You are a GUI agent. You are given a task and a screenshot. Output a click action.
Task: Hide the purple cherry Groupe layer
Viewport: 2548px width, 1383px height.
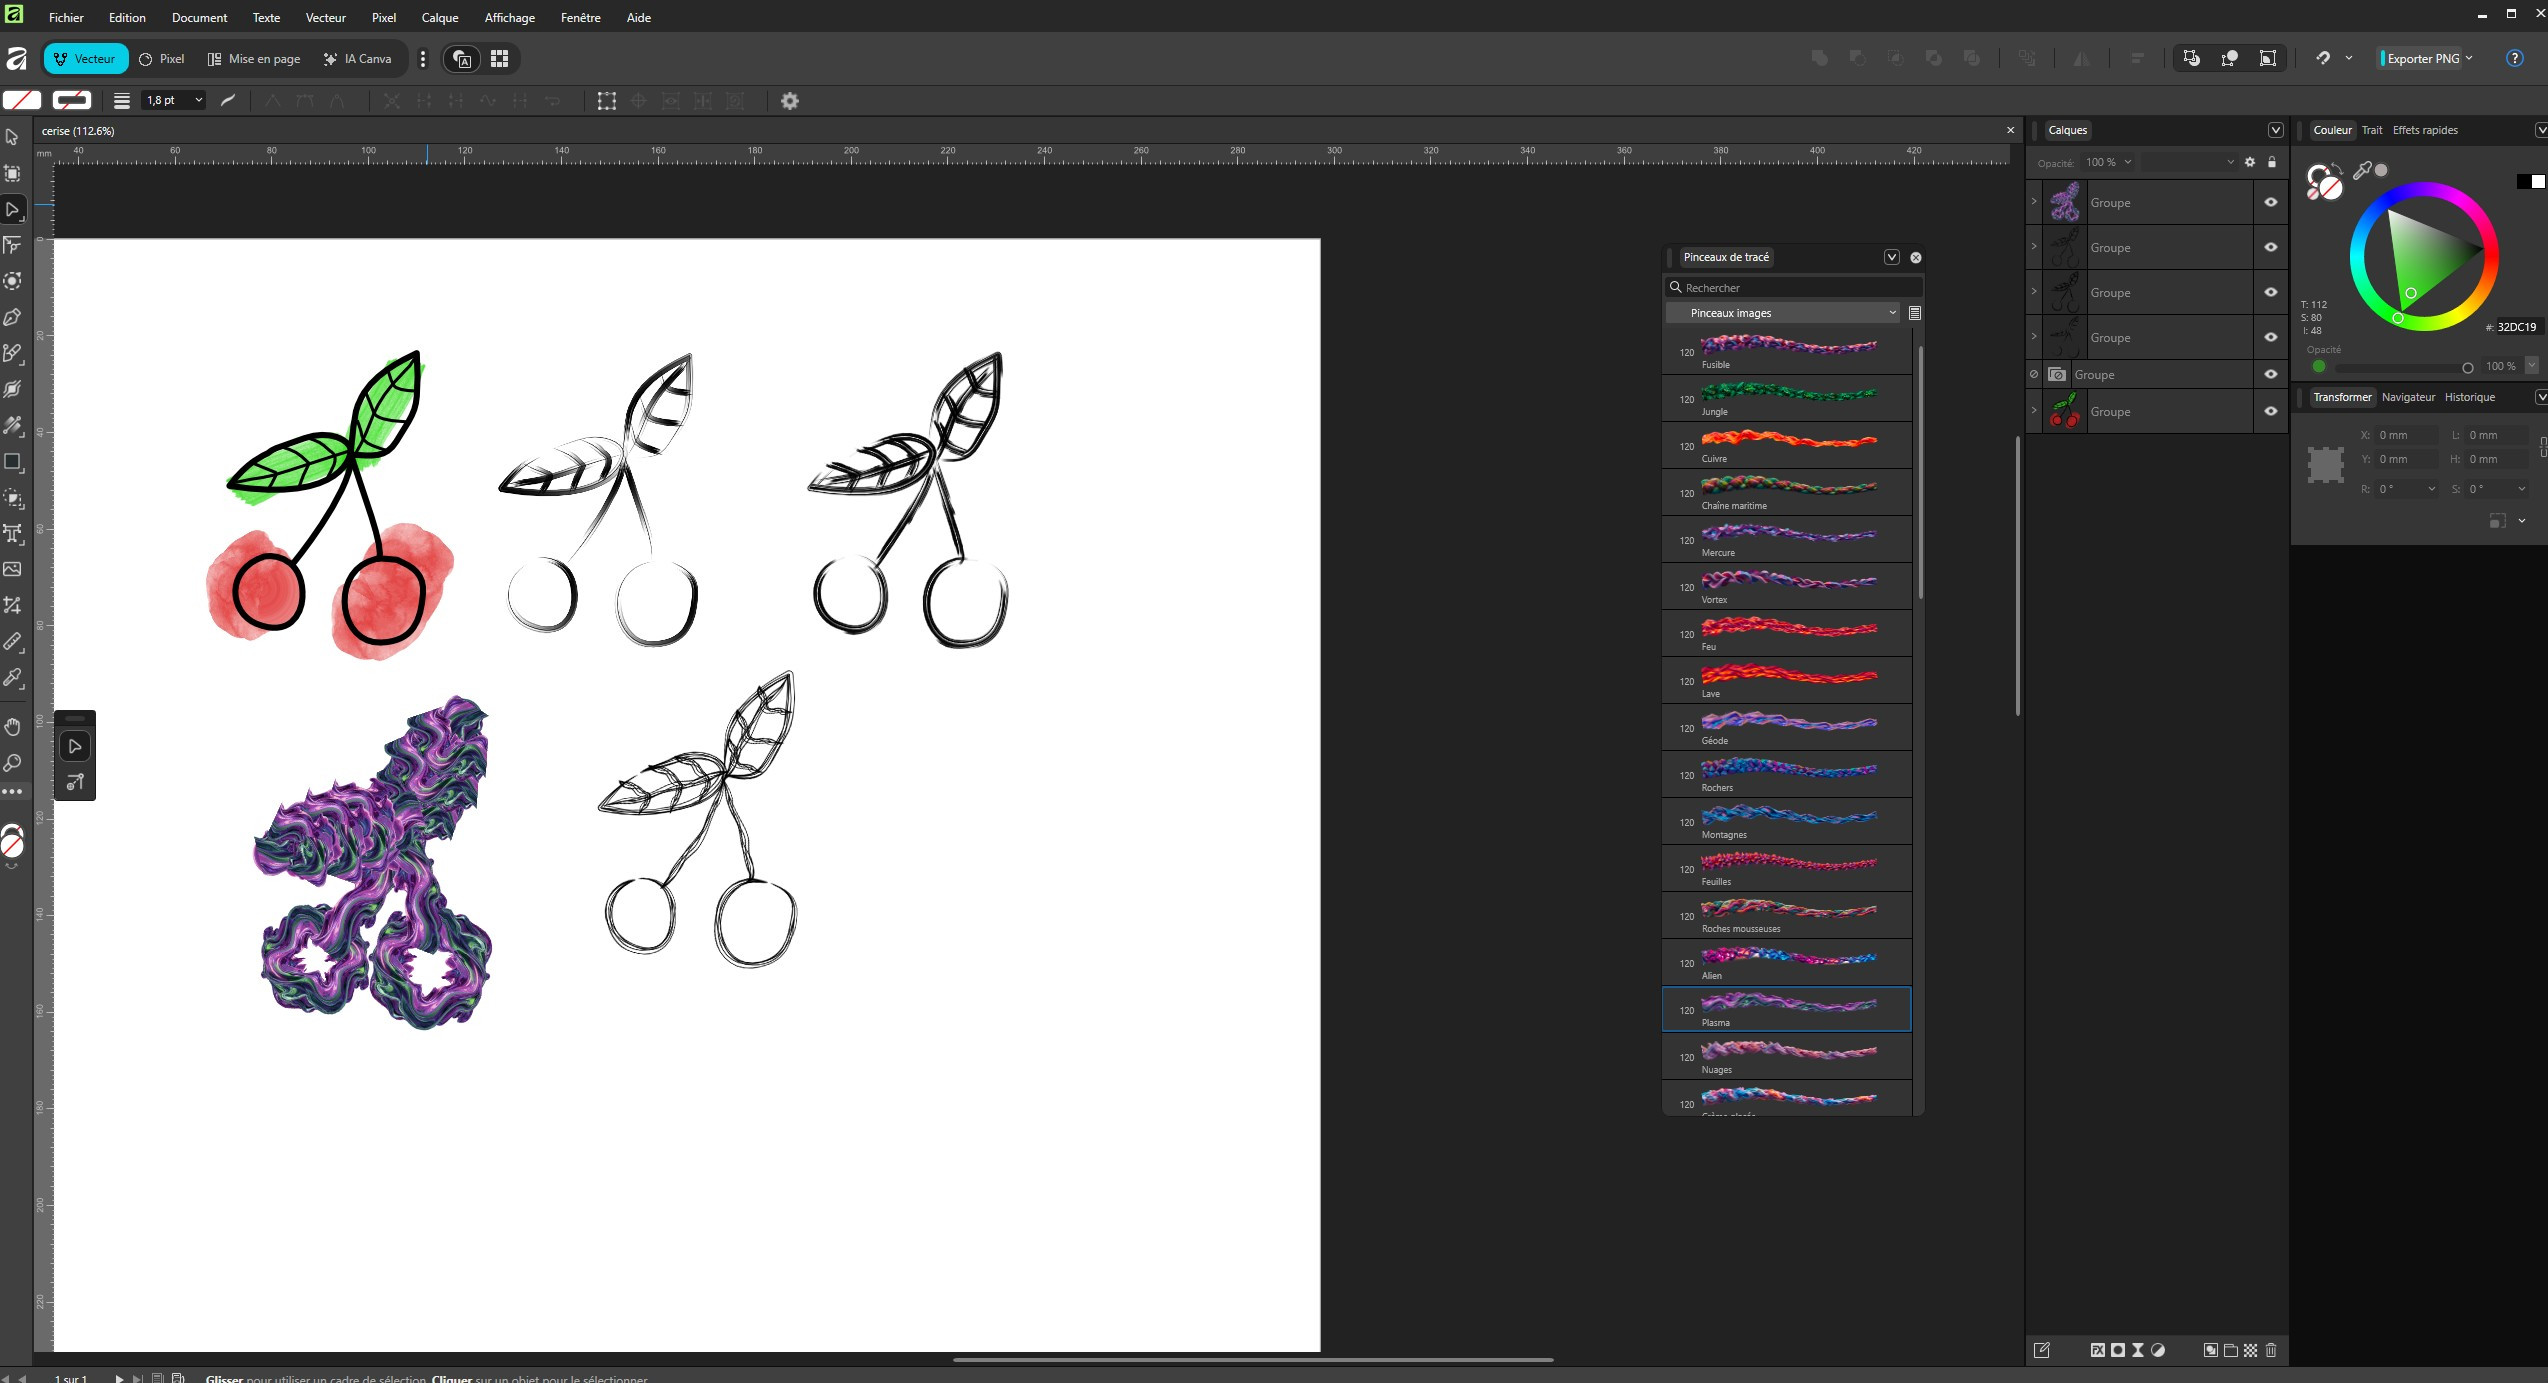coord(2271,202)
